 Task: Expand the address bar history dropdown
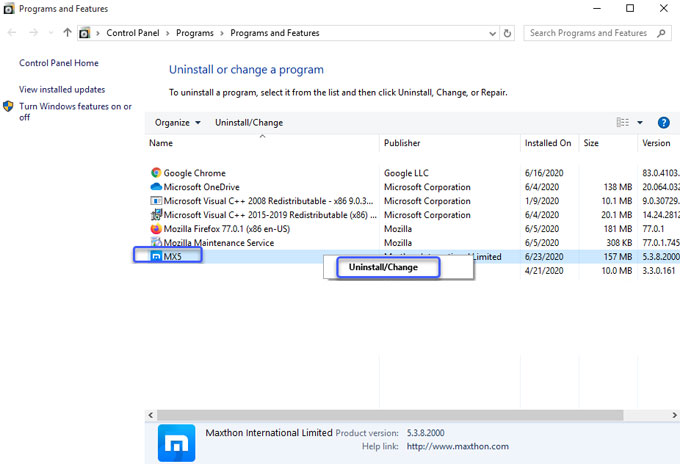point(492,33)
